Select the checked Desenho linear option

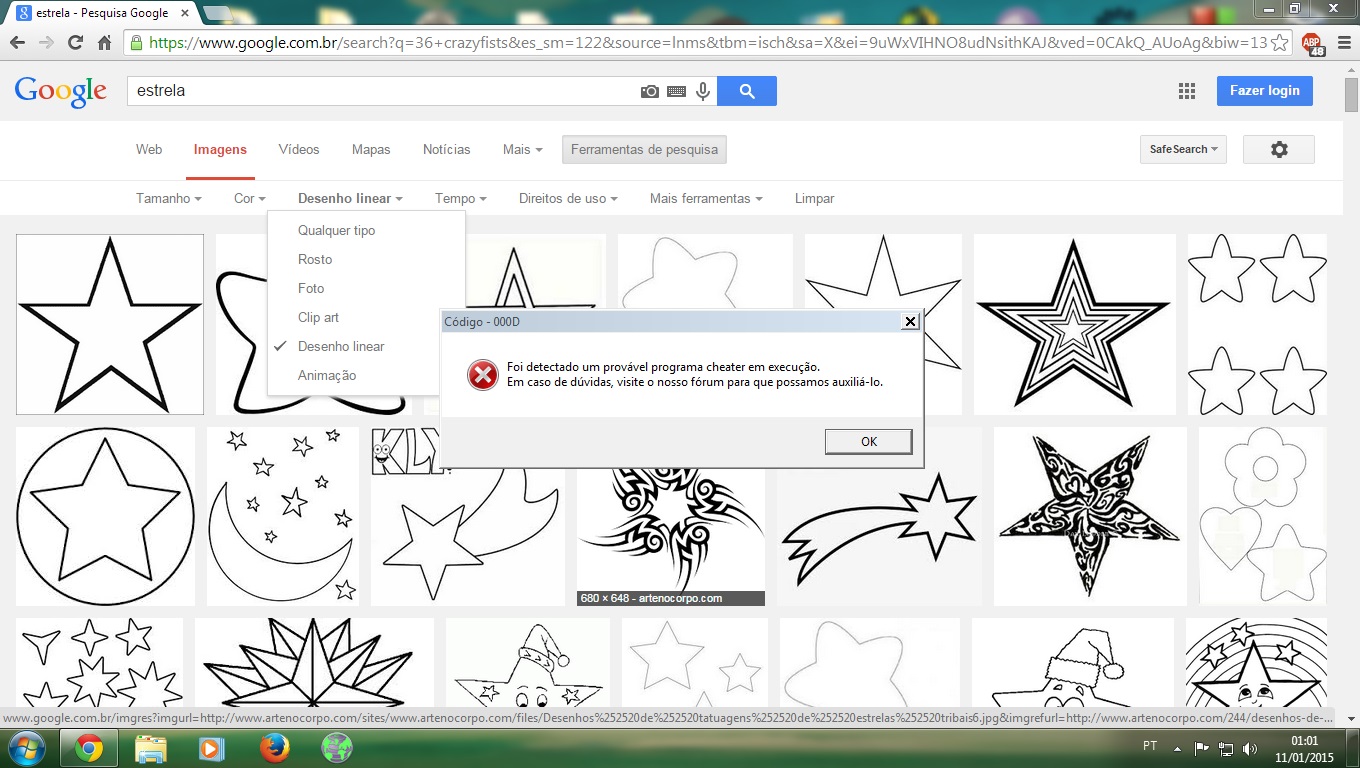[341, 346]
